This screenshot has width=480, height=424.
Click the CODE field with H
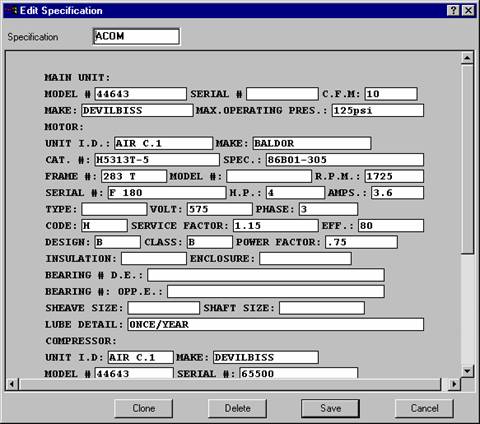tap(104, 226)
